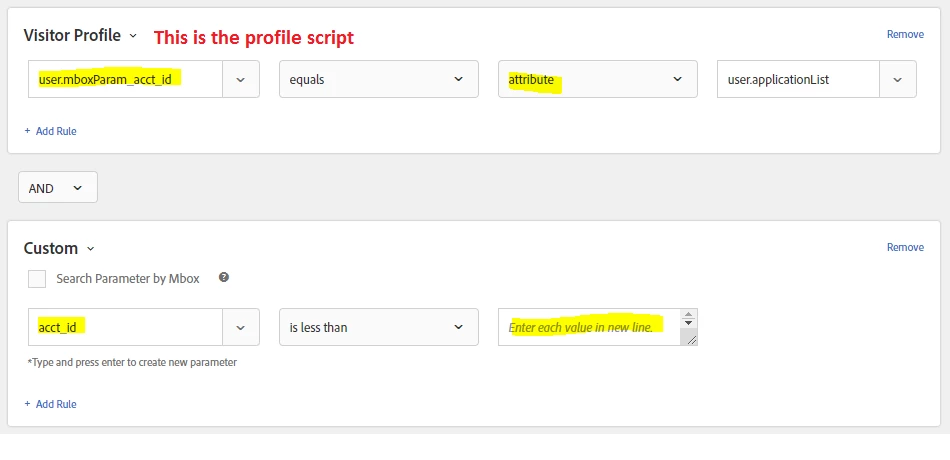Click the user.applicationList value field
This screenshot has height=460, width=950.
798,79
